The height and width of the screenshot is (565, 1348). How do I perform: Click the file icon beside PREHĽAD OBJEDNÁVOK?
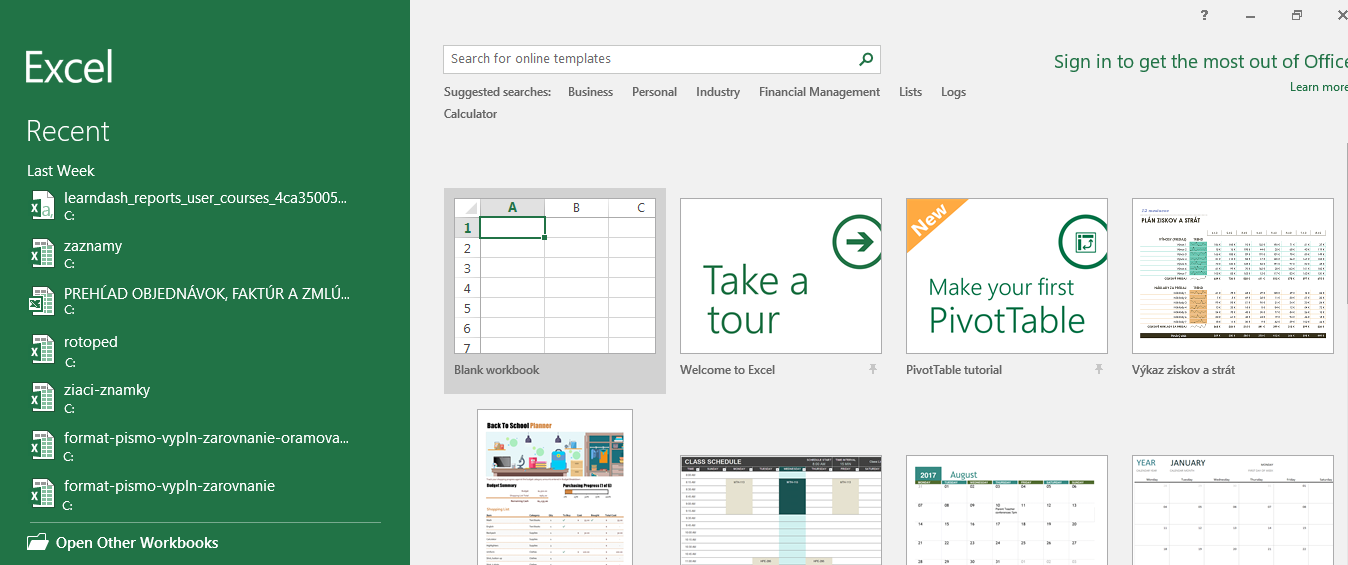pyautogui.click(x=43, y=302)
